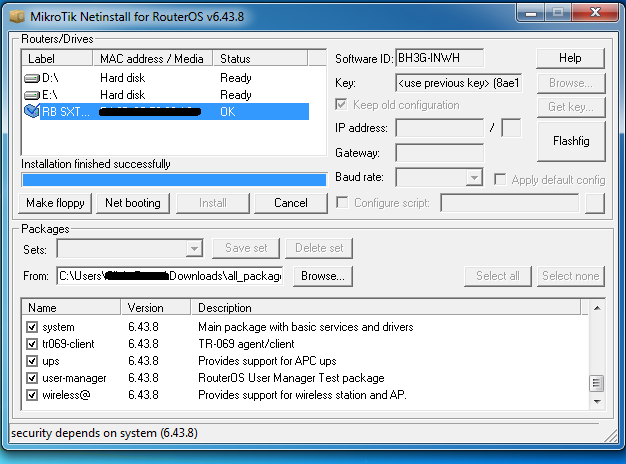Click the Description column header
Image resolution: width=626 pixels, height=464 pixels.
coord(386,307)
